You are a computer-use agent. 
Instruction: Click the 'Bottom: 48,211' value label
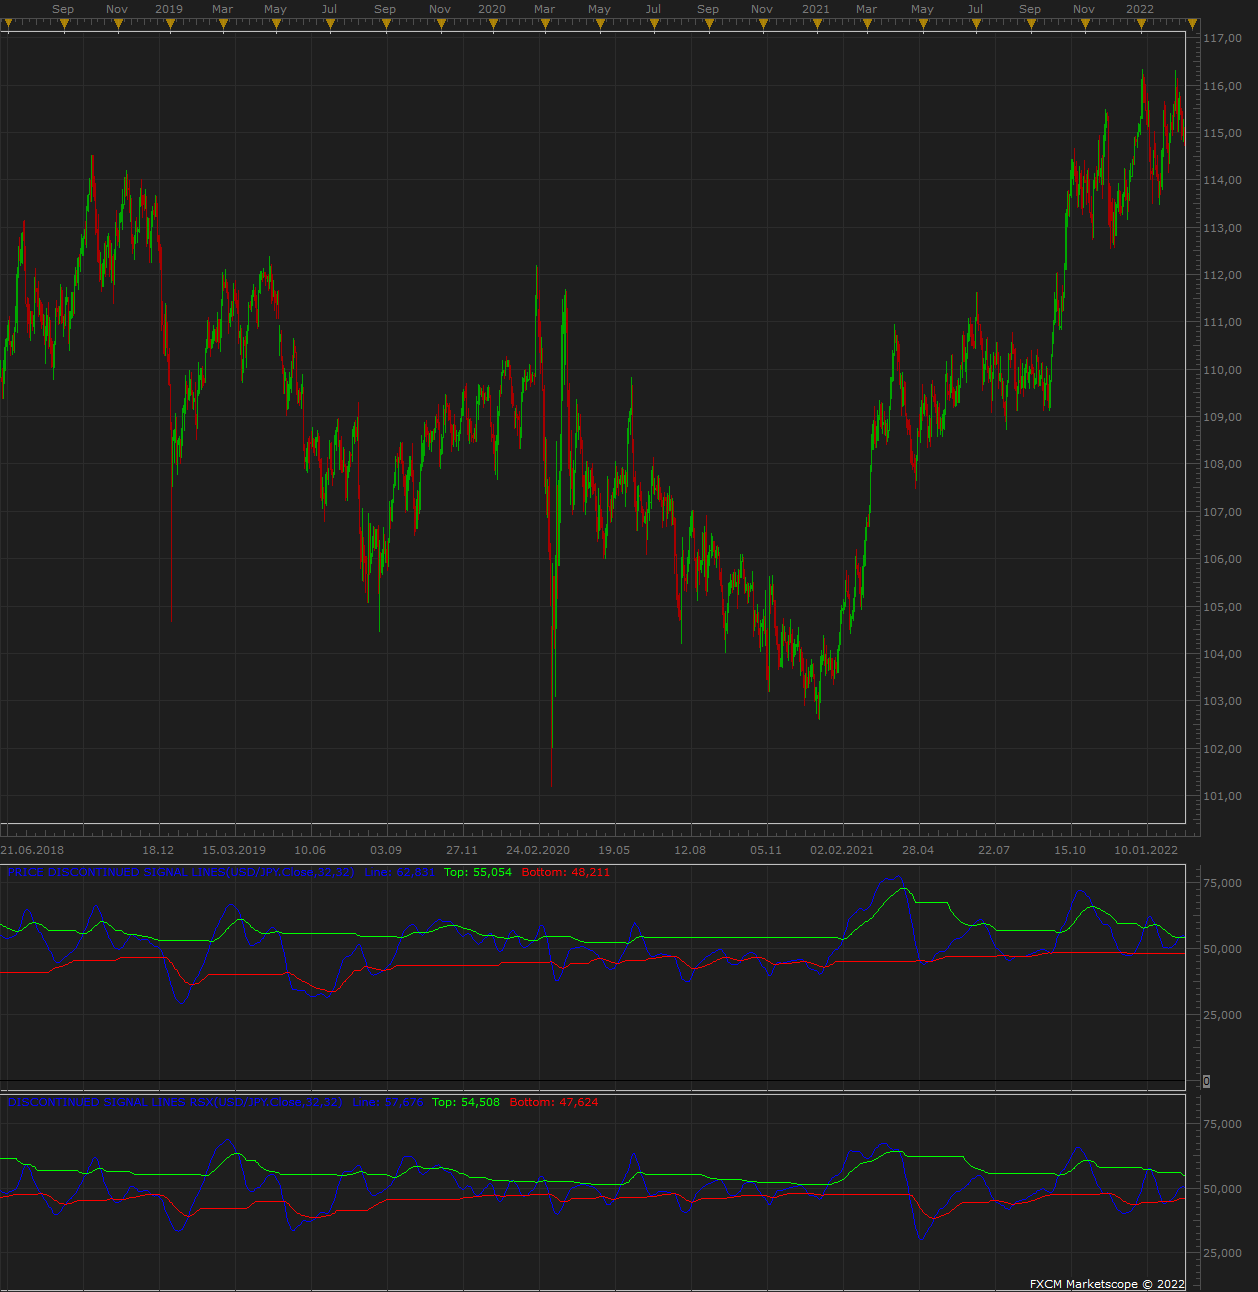pos(566,872)
